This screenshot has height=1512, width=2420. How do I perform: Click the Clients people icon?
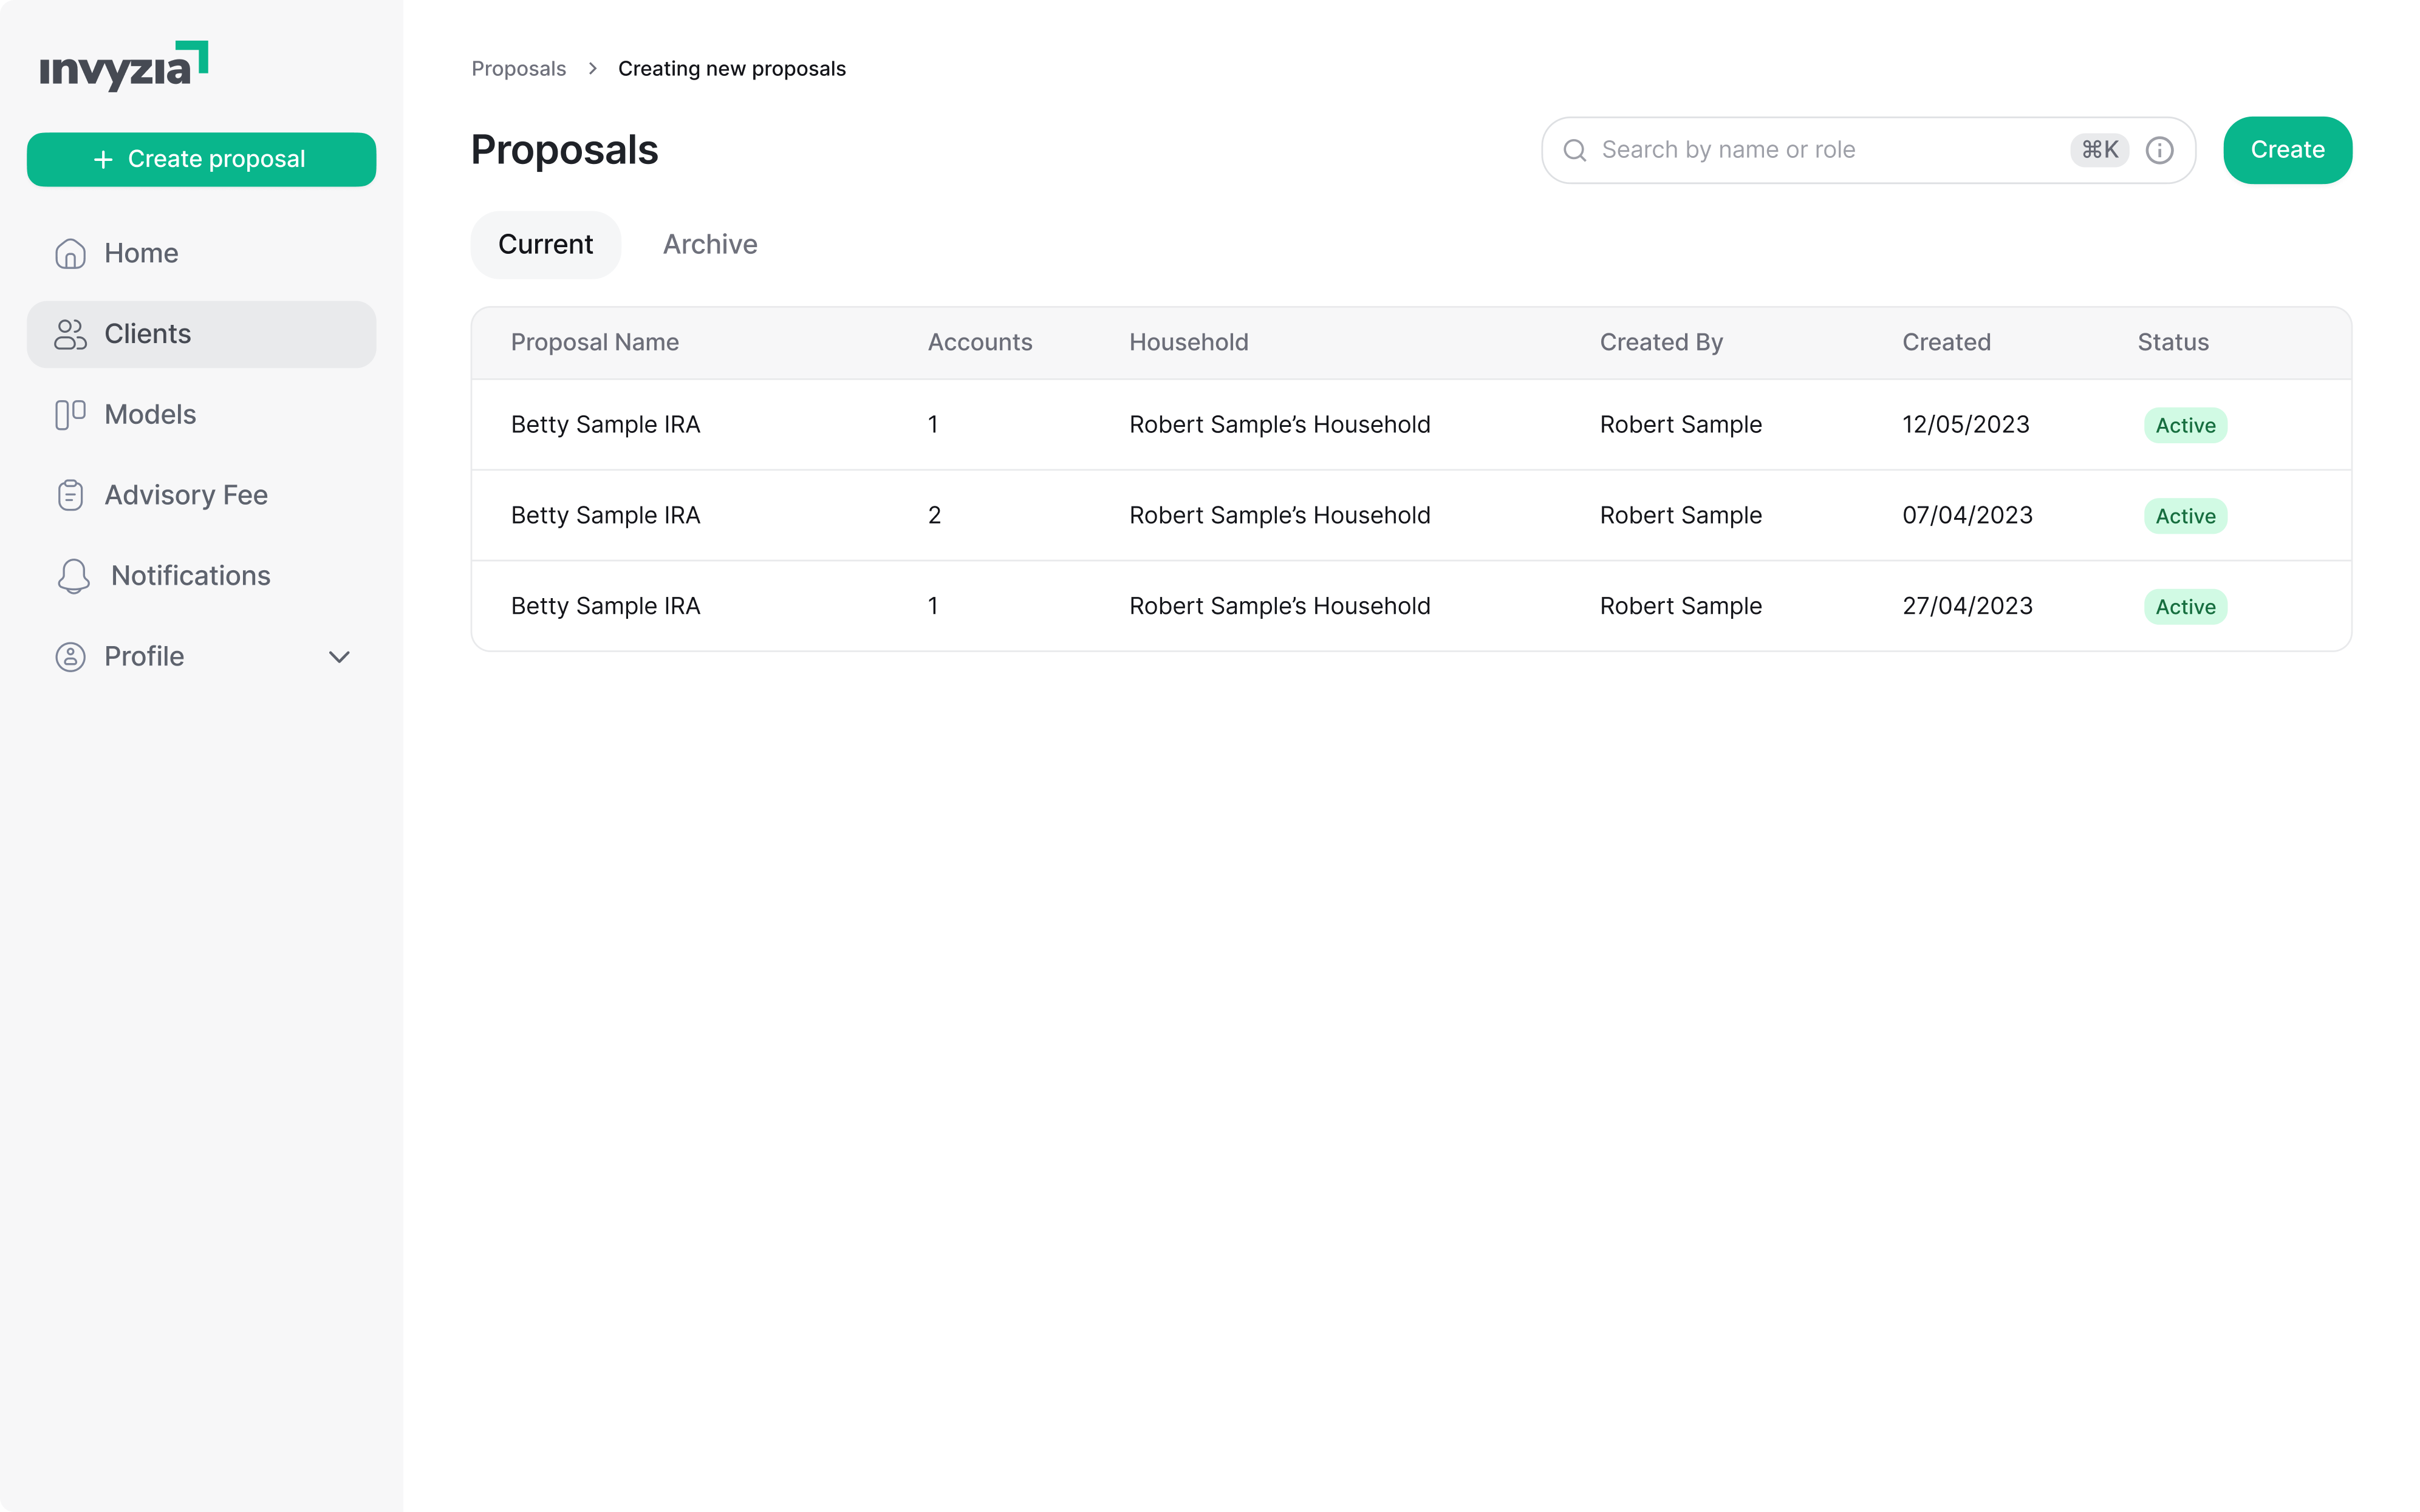point(70,334)
